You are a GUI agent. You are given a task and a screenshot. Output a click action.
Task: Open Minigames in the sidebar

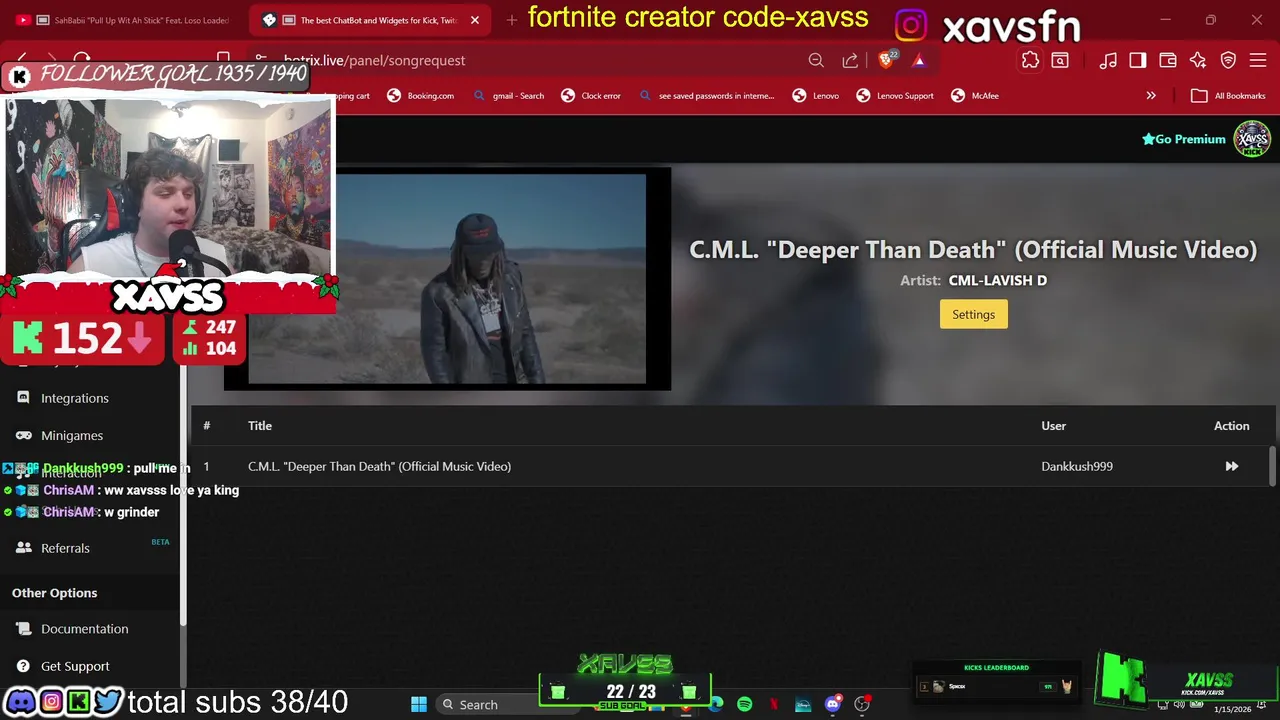[x=72, y=435]
